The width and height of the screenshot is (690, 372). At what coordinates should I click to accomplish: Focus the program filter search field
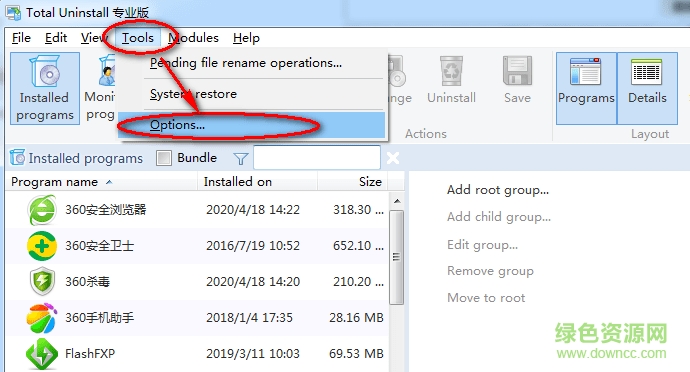[x=317, y=158]
